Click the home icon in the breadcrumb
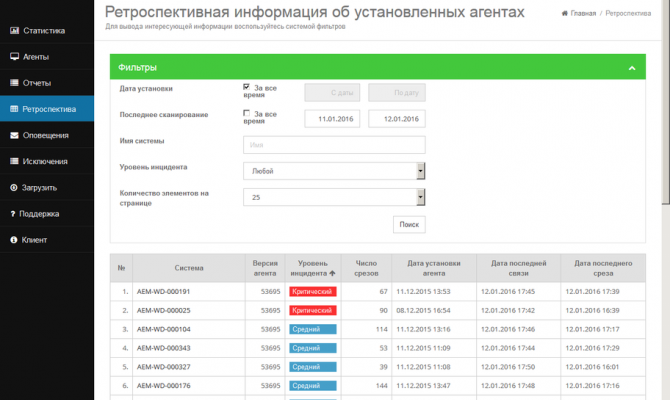The height and width of the screenshot is (400, 670). 564,13
